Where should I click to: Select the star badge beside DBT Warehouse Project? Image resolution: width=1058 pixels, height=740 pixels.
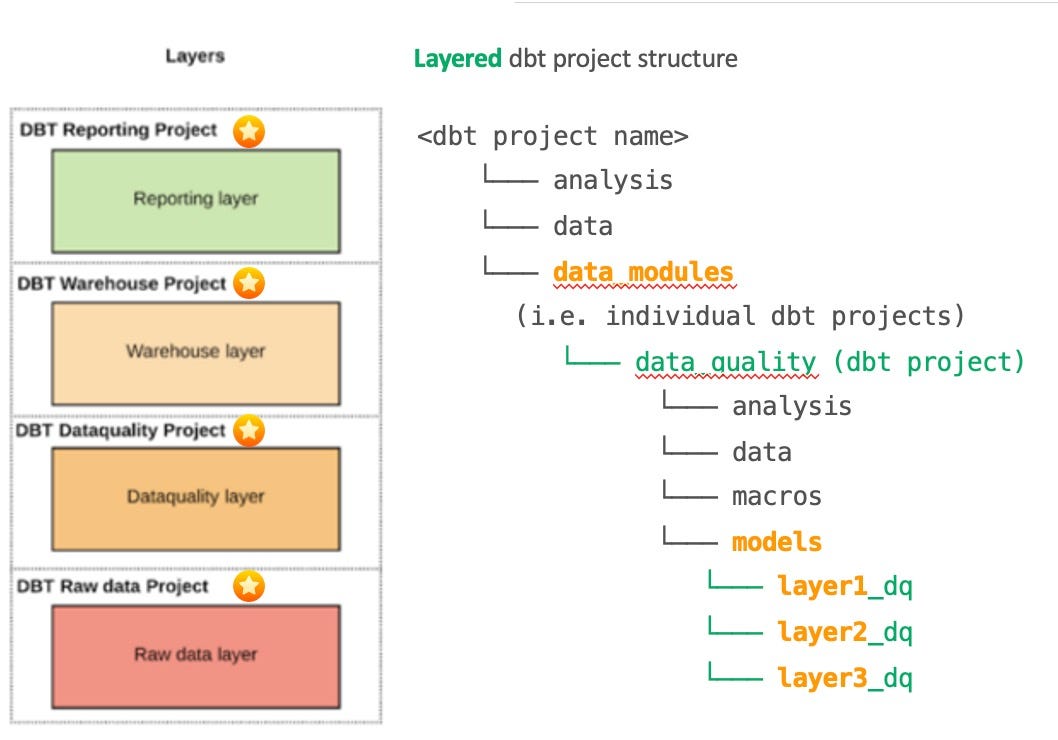pyautogui.click(x=247, y=283)
